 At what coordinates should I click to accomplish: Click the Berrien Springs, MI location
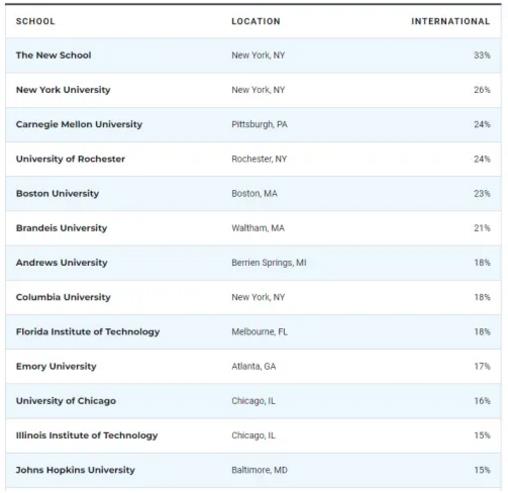[x=269, y=263]
